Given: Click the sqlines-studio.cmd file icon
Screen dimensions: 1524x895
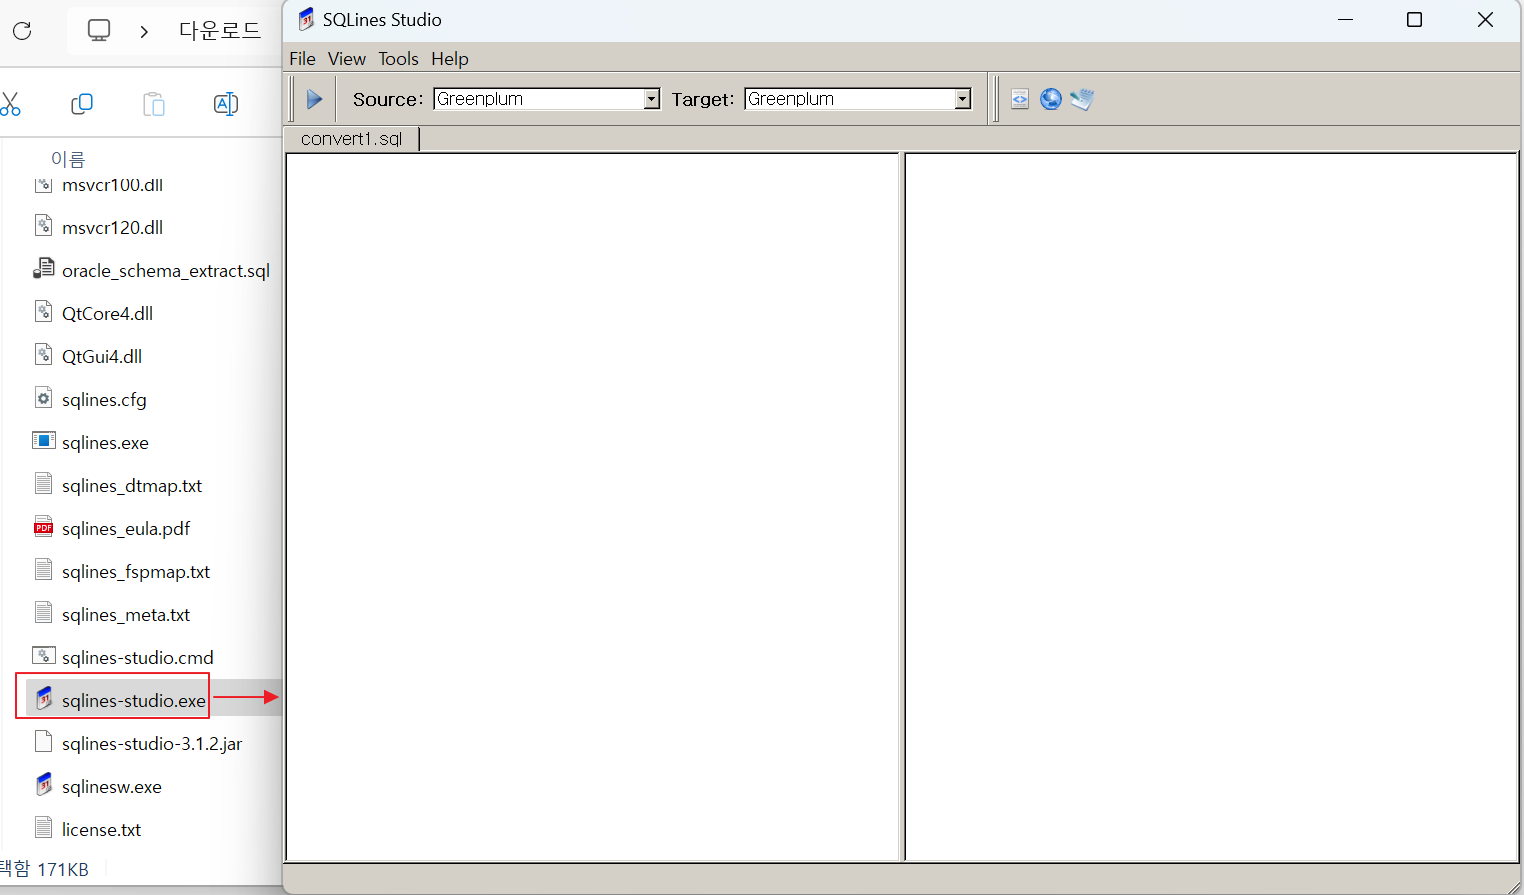Looking at the screenshot, I should coord(44,656).
